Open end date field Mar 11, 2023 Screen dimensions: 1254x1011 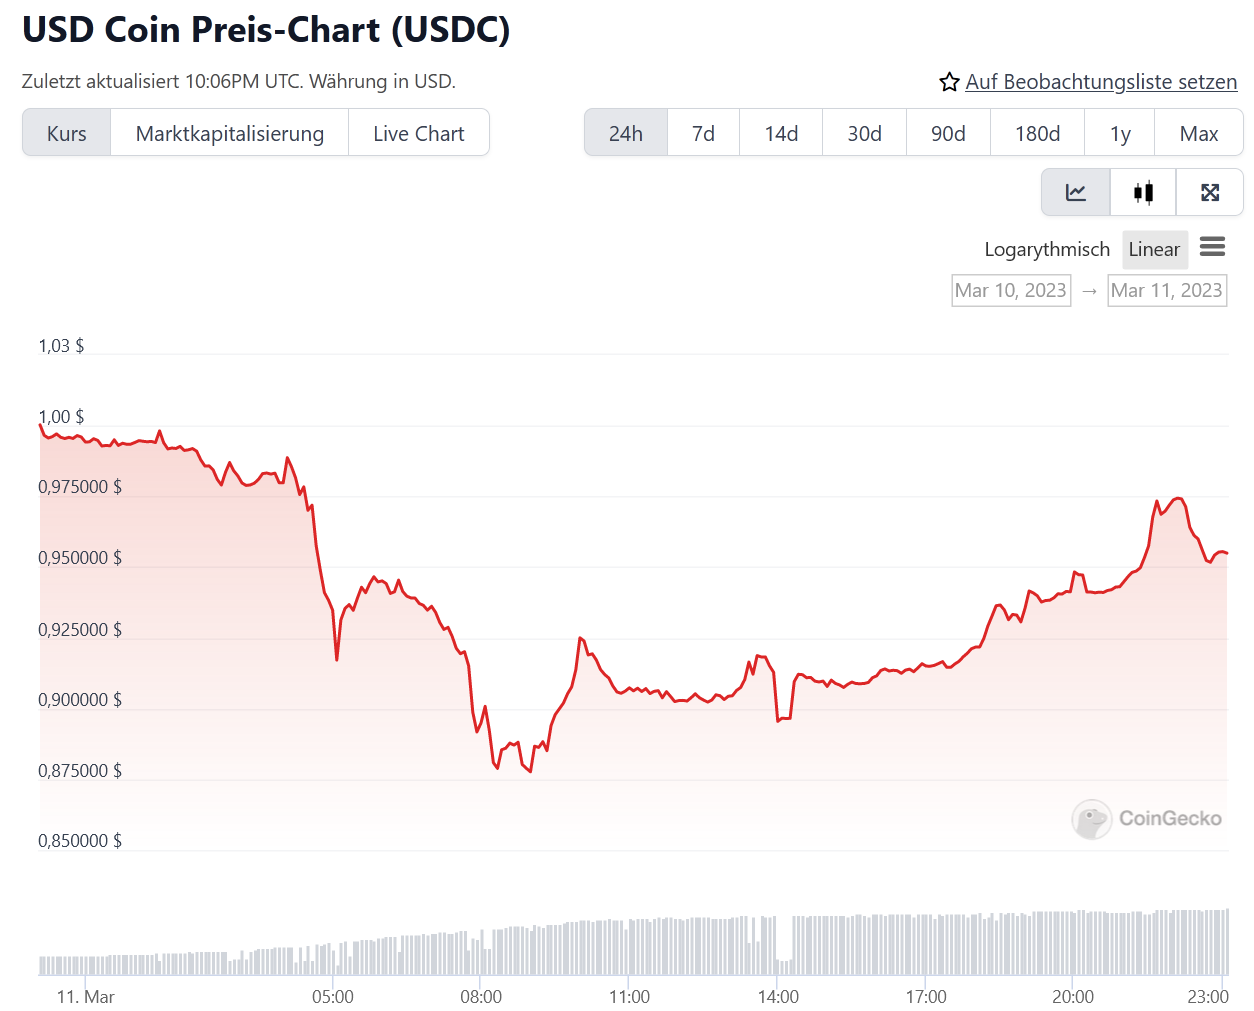tap(1166, 290)
